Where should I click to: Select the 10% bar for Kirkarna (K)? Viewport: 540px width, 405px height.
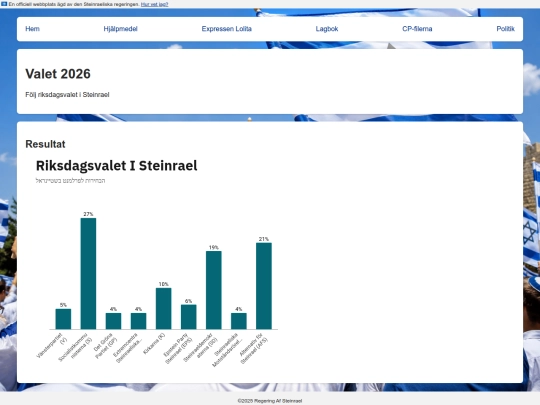[x=164, y=309]
